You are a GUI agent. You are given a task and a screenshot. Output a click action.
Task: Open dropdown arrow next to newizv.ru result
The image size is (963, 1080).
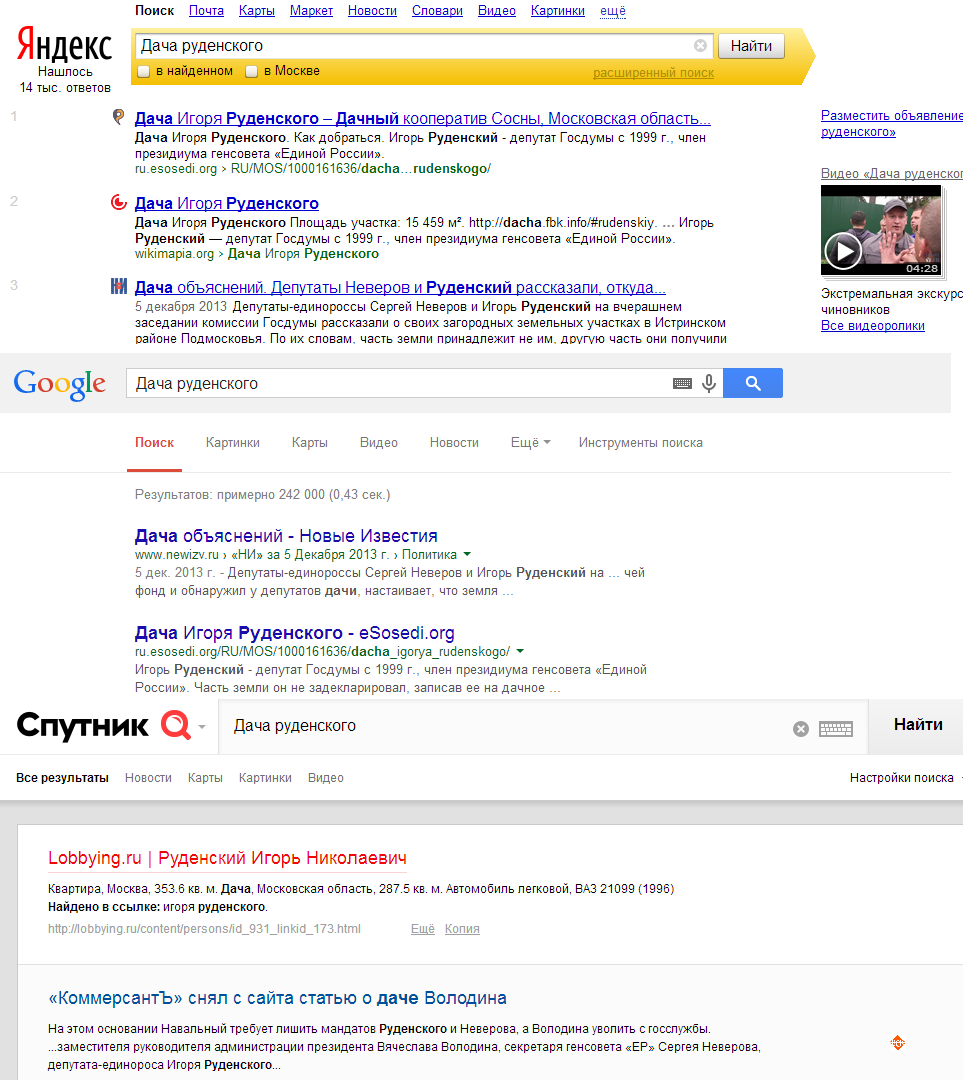pyautogui.click(x=467, y=554)
